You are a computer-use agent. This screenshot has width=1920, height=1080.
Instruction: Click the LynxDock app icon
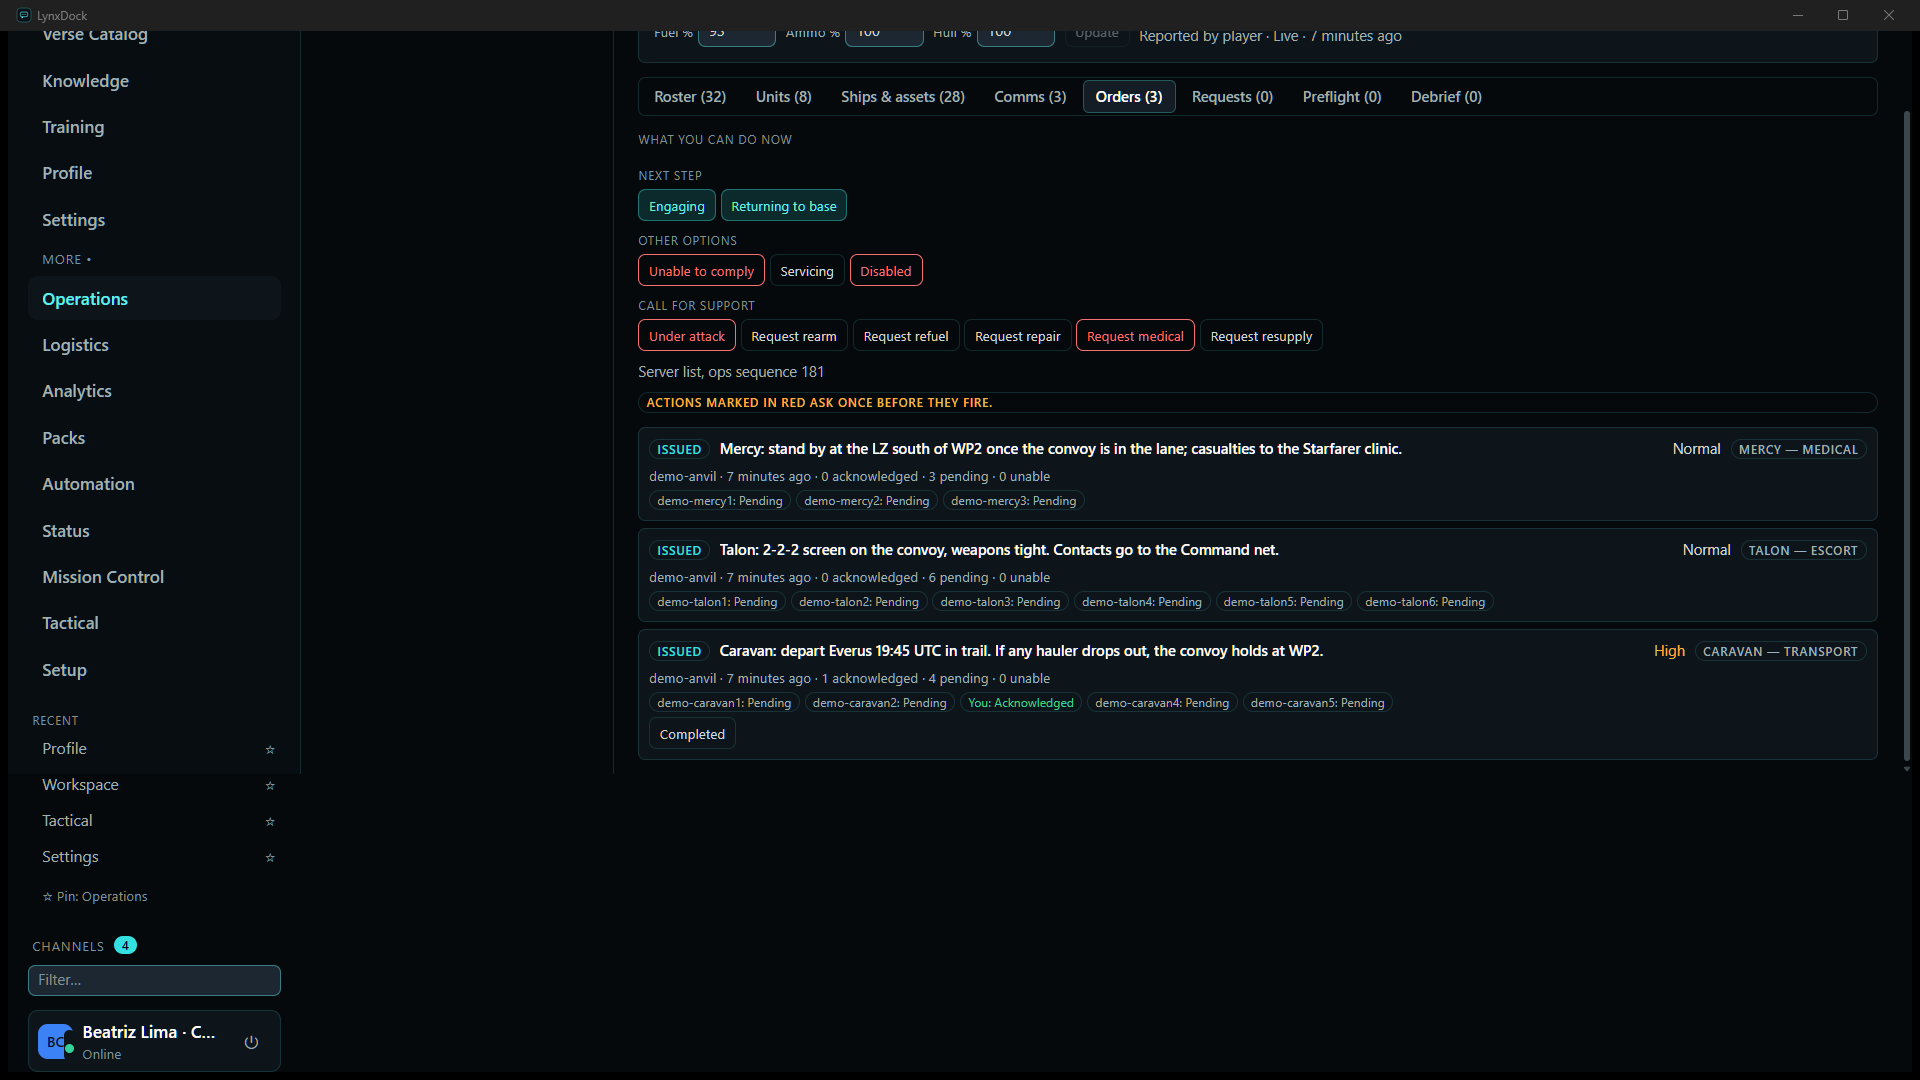tap(24, 15)
